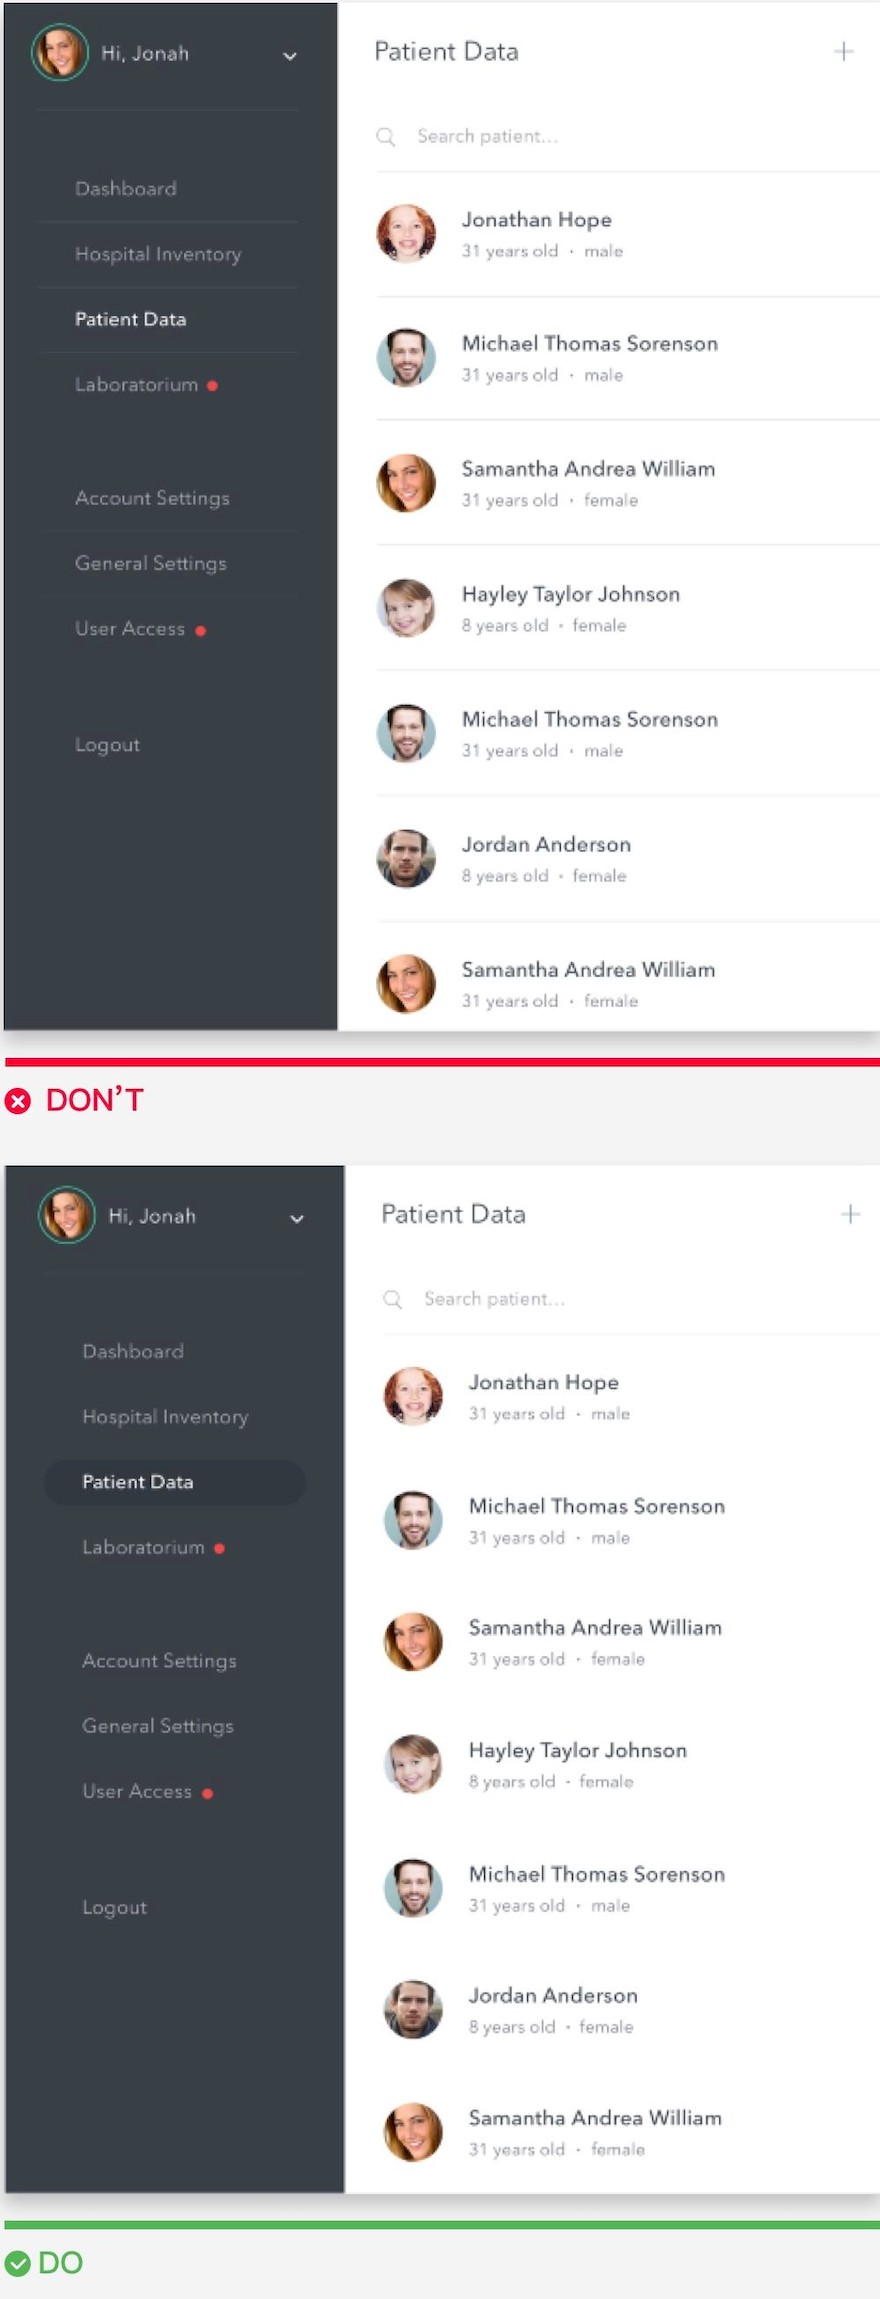Open General Settings in the bottom sidebar
Viewport: 880px width, 2299px height.
158,1726
